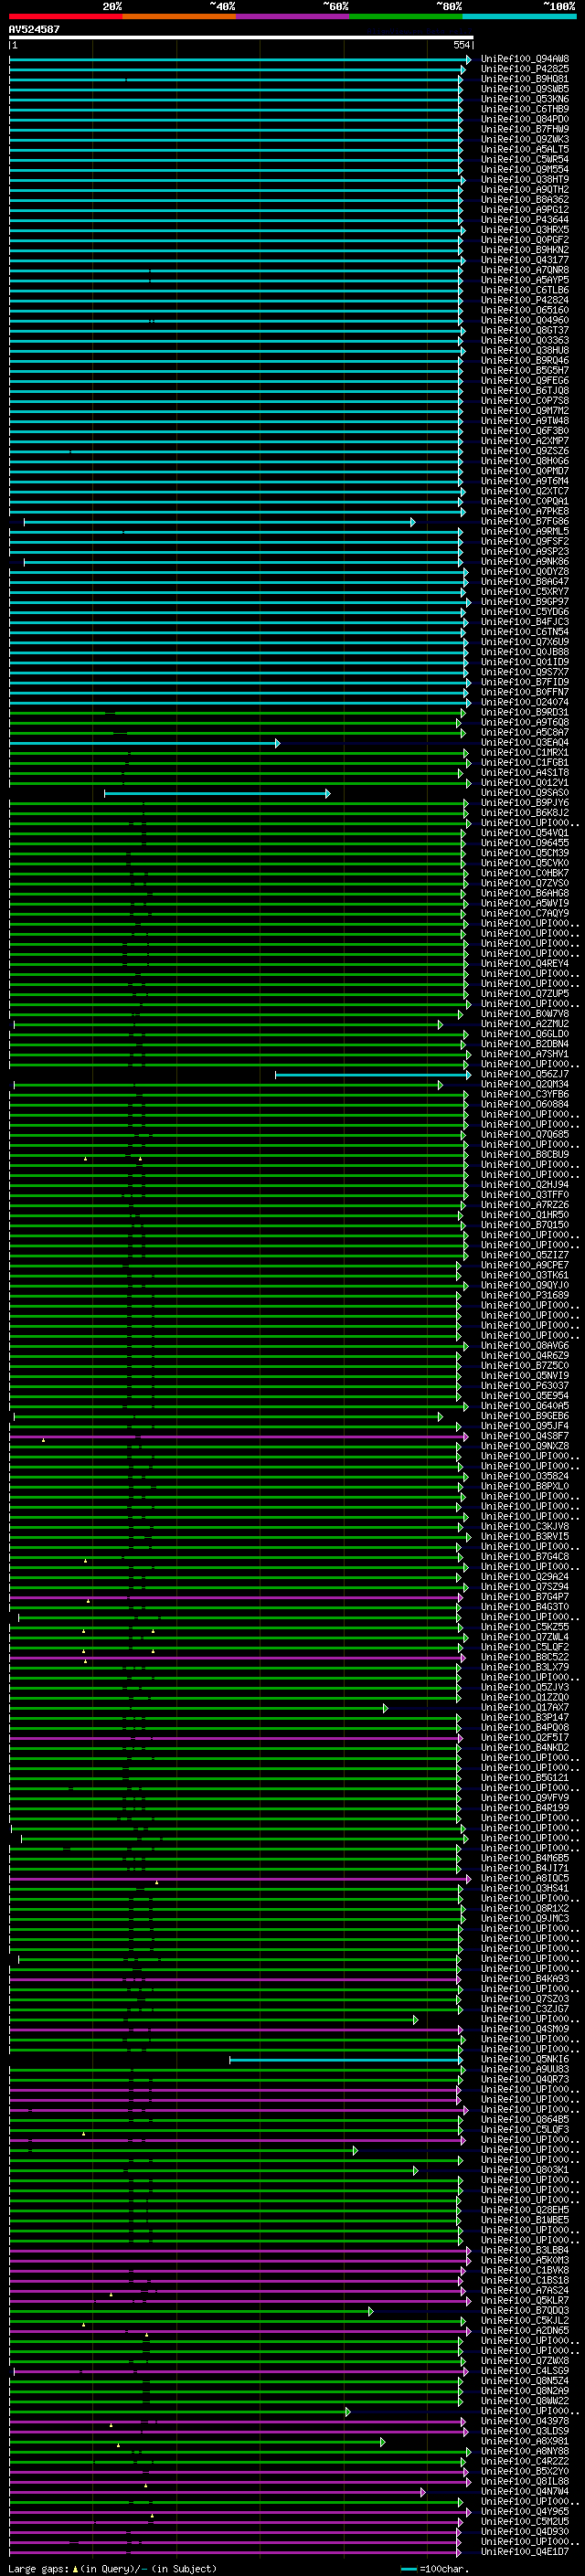This screenshot has height=2576, width=585.
Task: Select label UniRef100_Q9M554
Action: pos(525,169)
